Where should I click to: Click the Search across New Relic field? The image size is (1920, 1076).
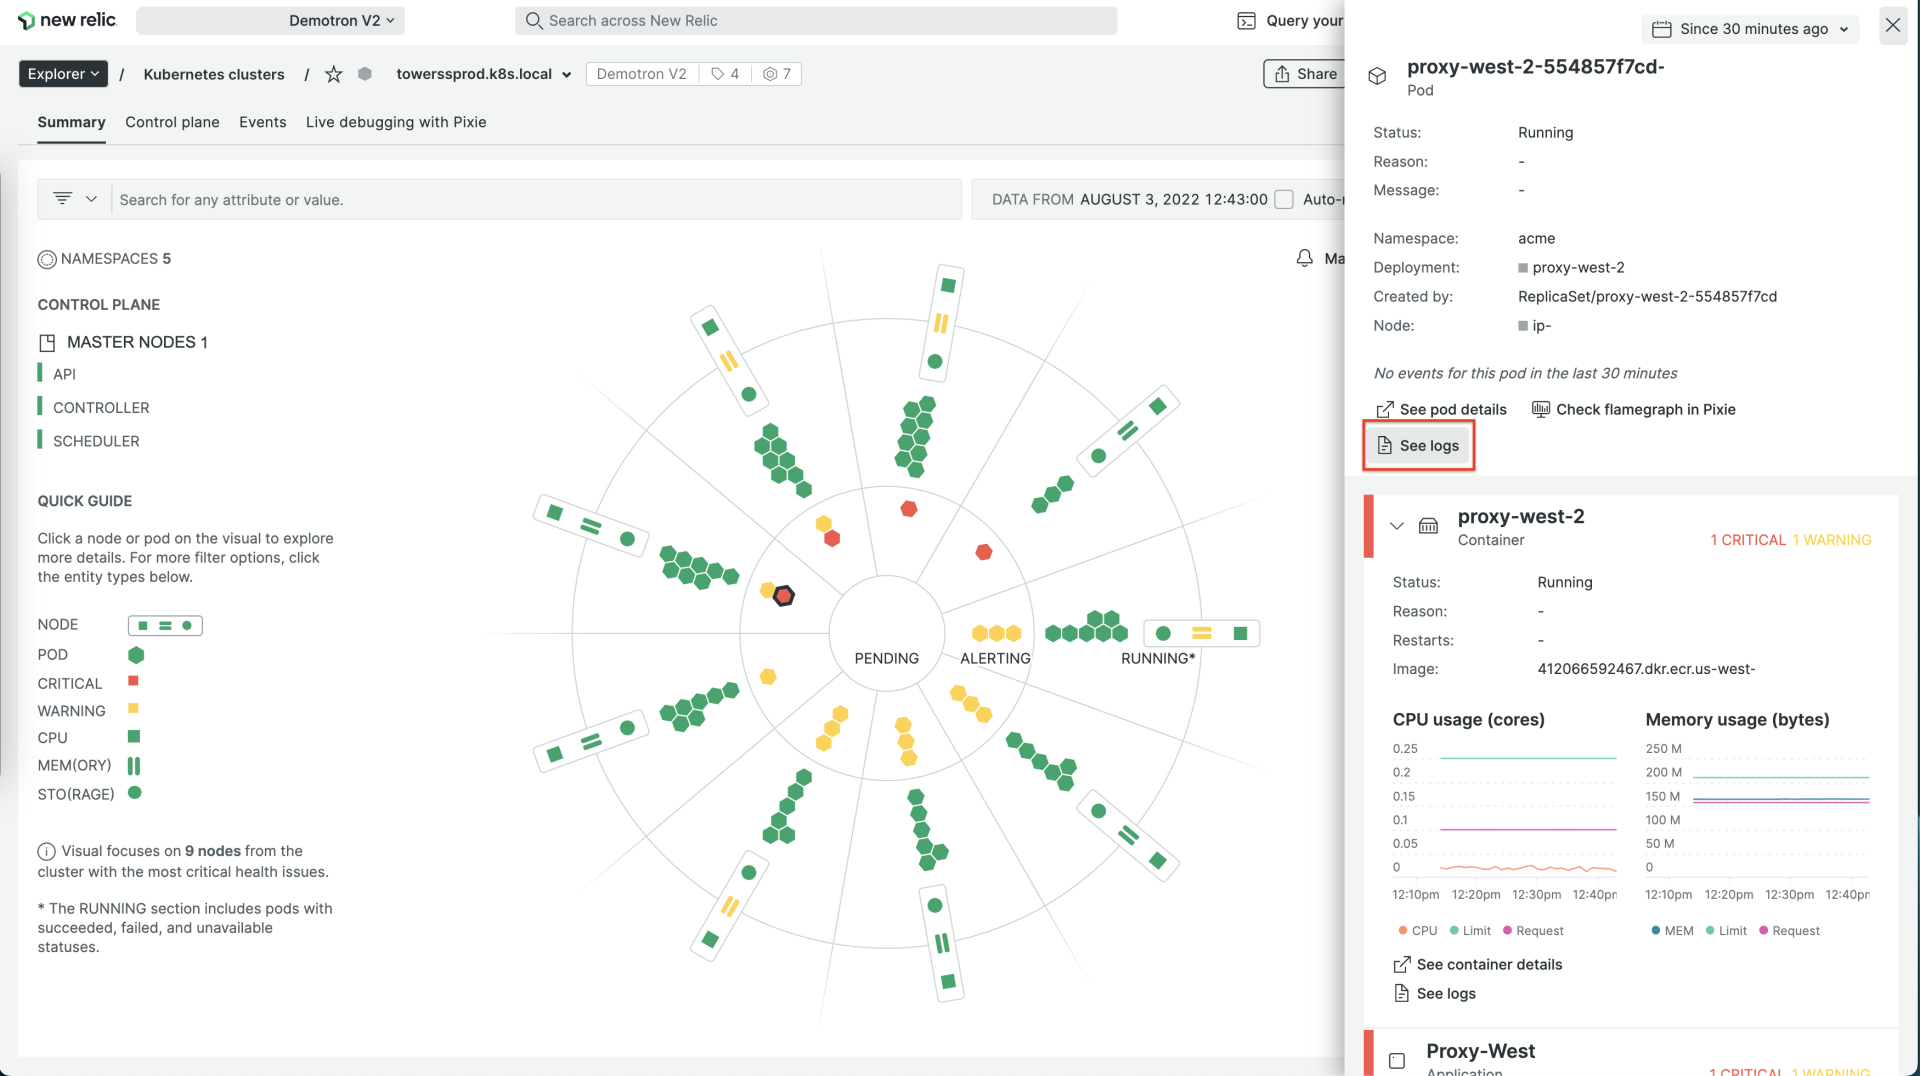pos(816,20)
